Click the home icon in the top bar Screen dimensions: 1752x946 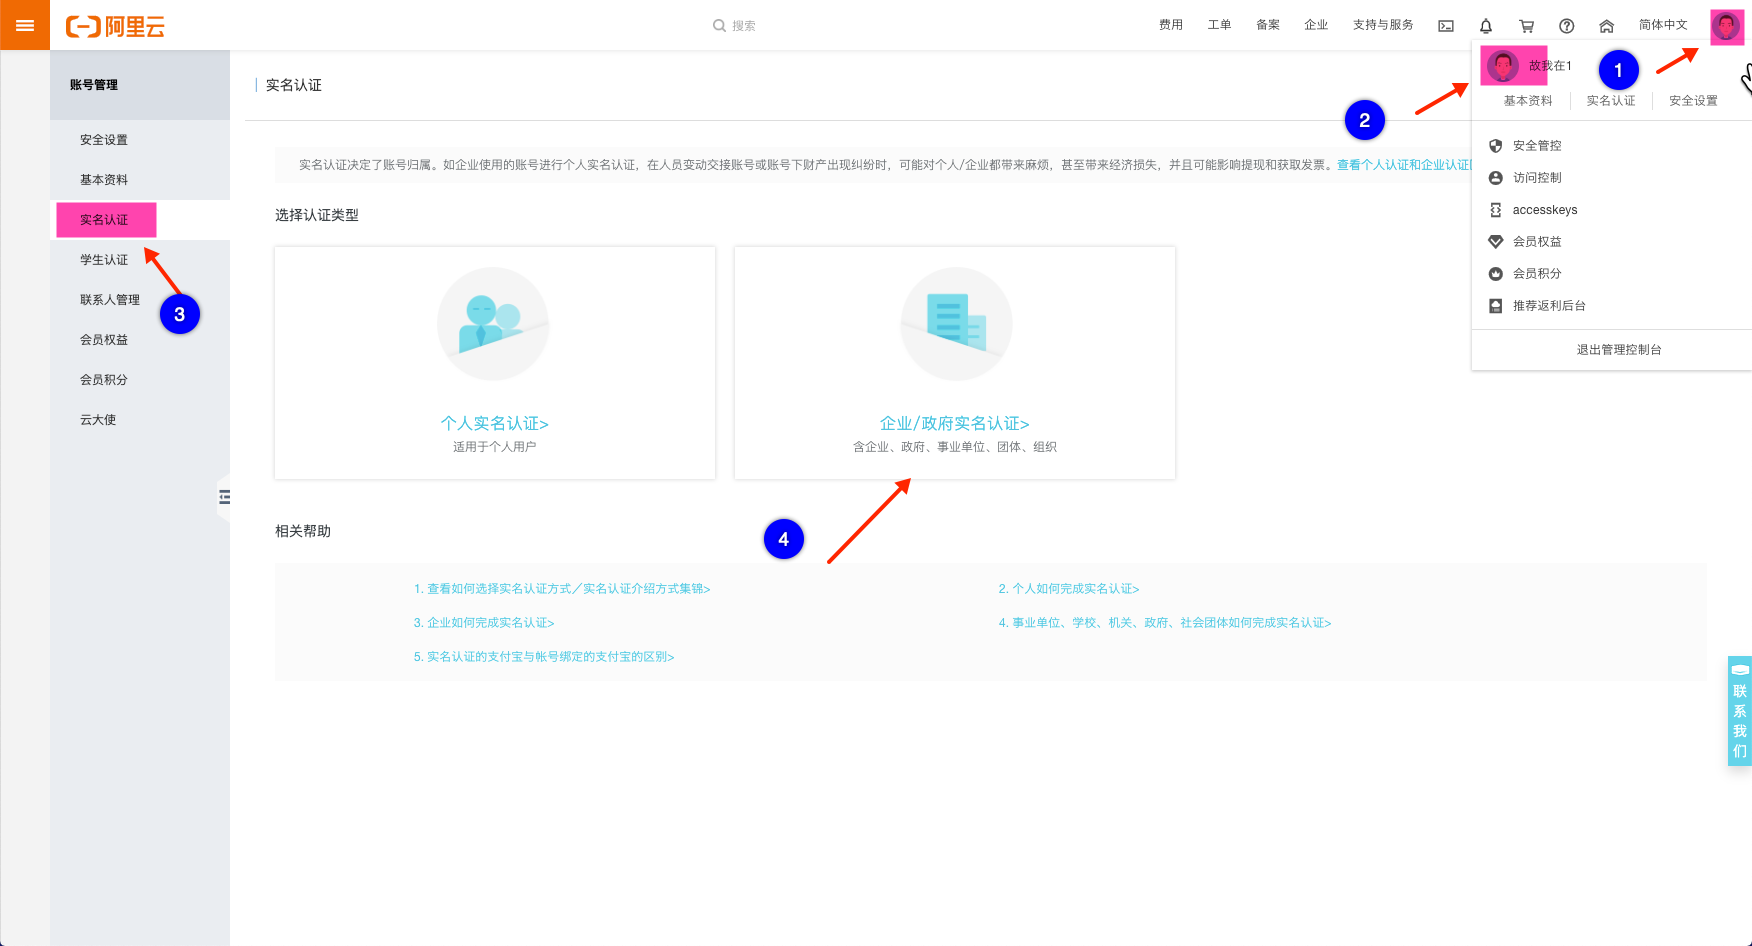pyautogui.click(x=1607, y=26)
